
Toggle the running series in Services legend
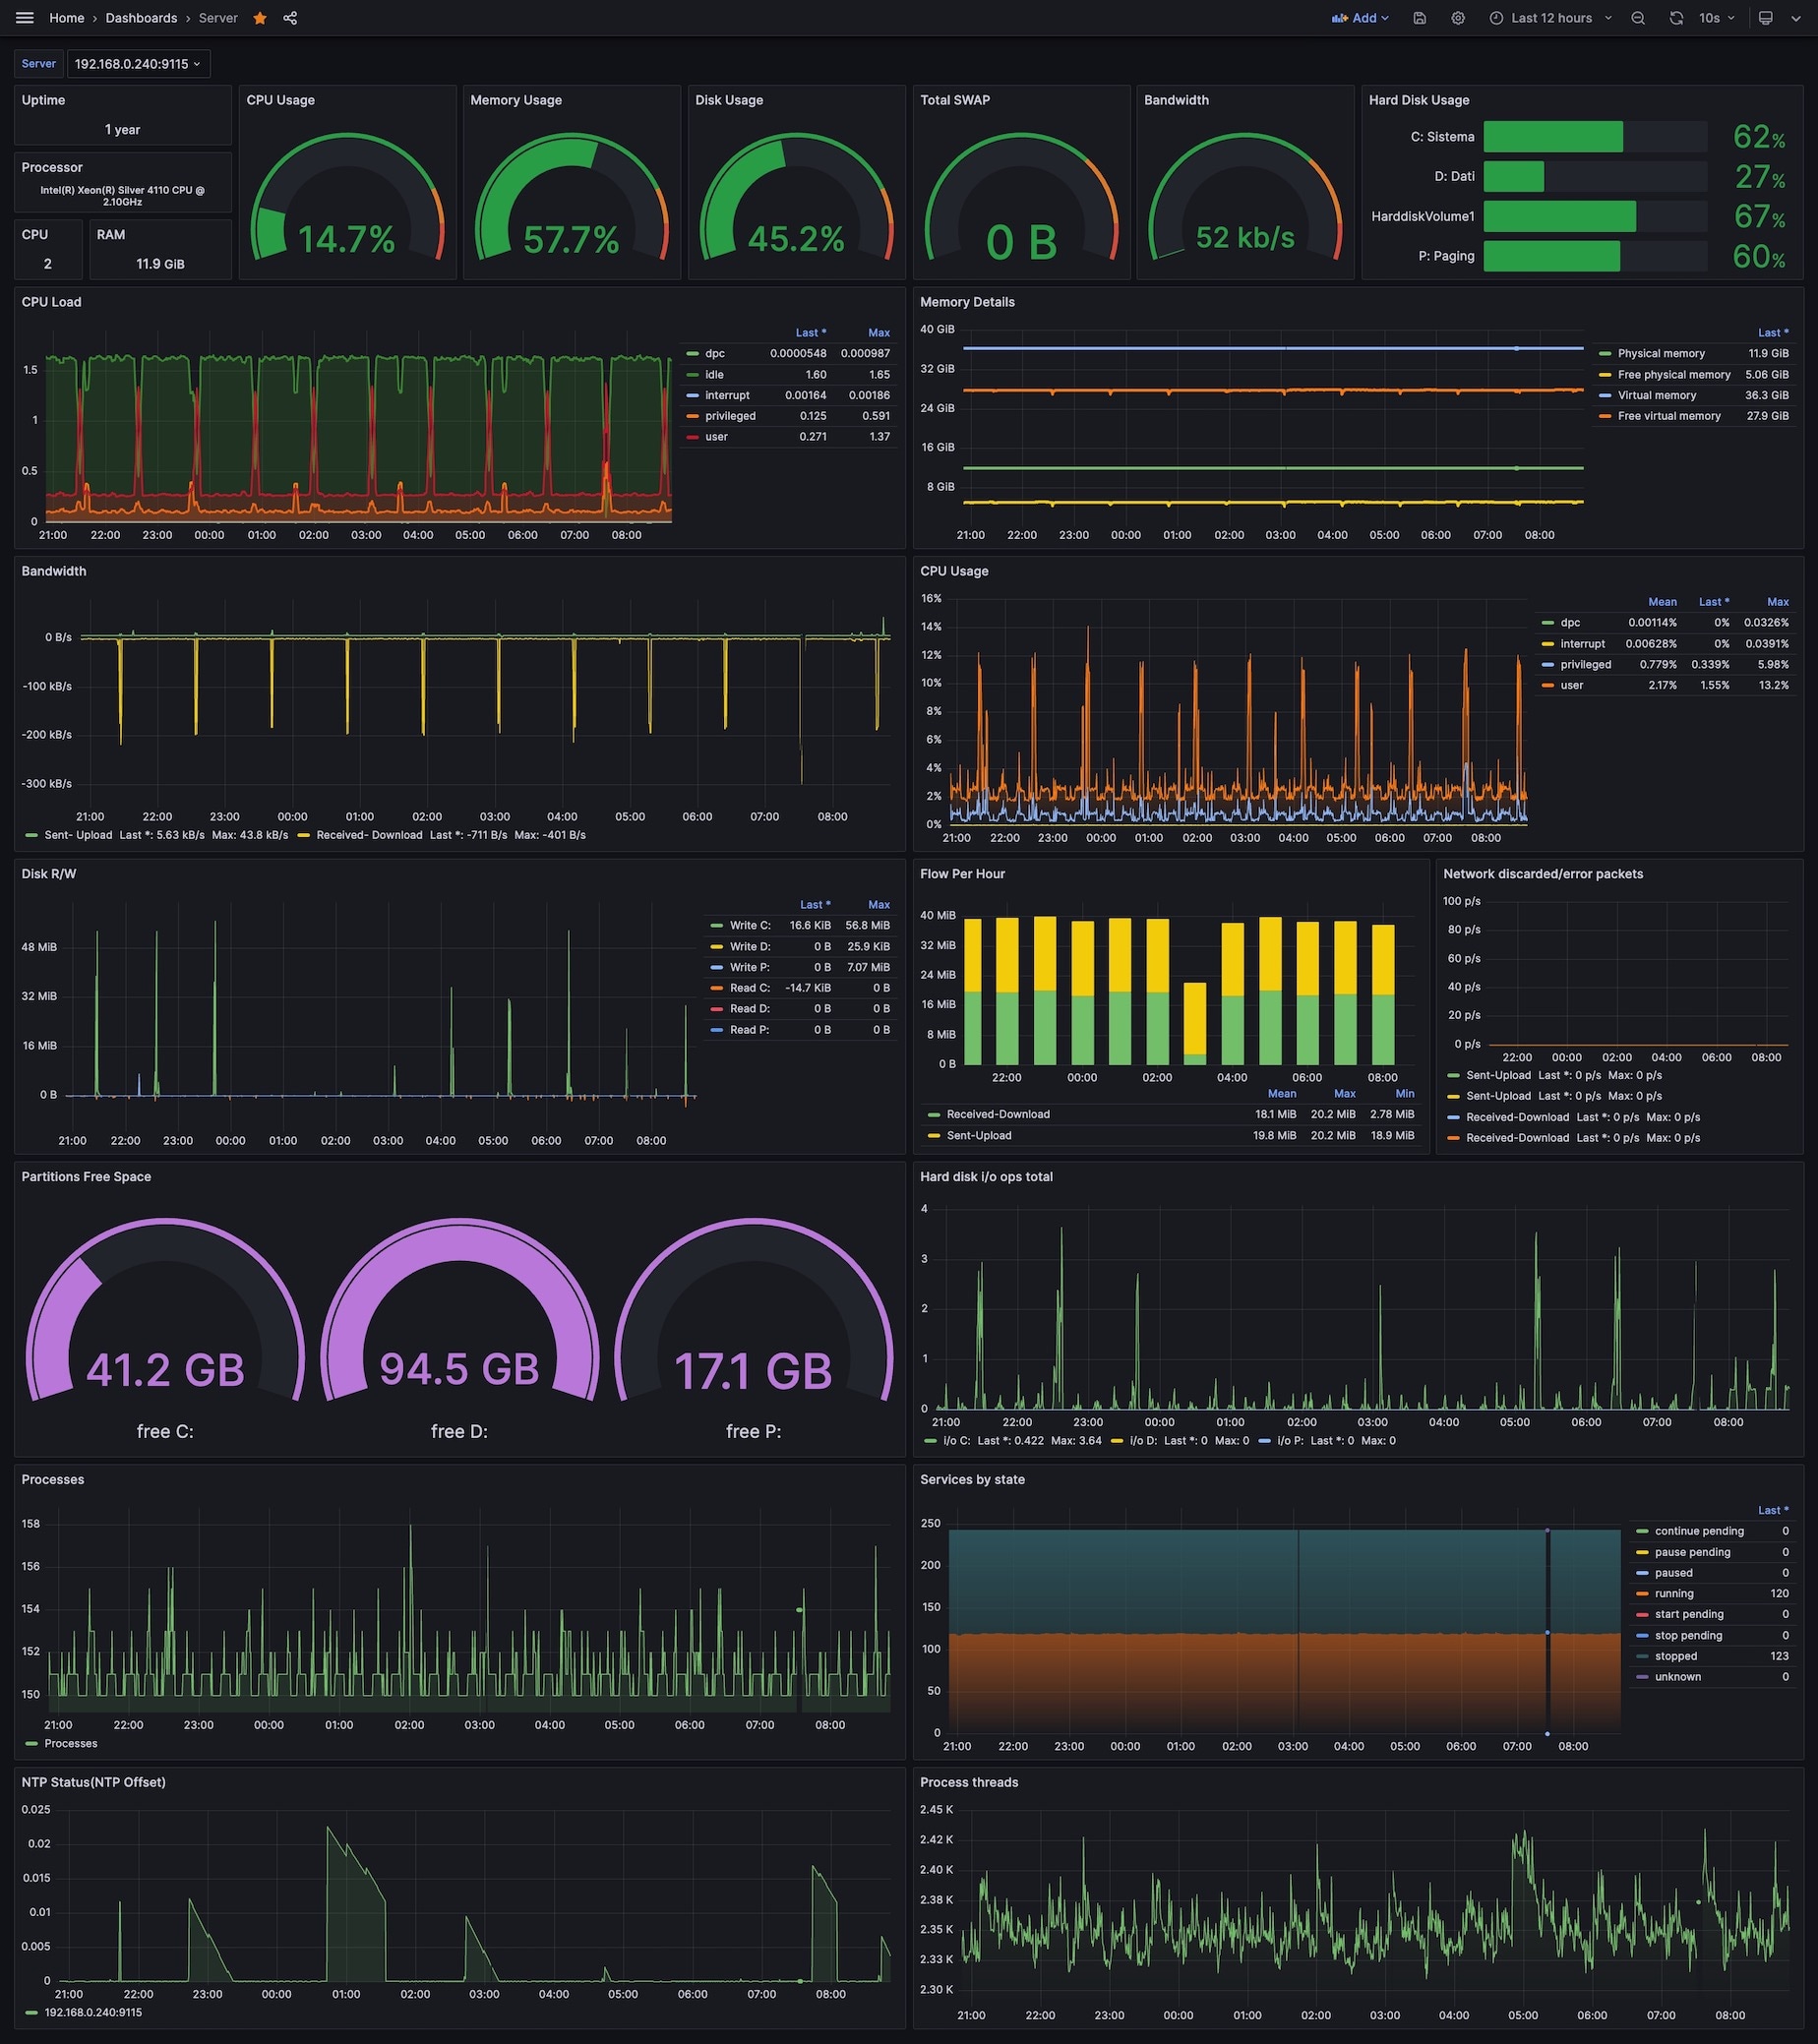(1674, 1594)
